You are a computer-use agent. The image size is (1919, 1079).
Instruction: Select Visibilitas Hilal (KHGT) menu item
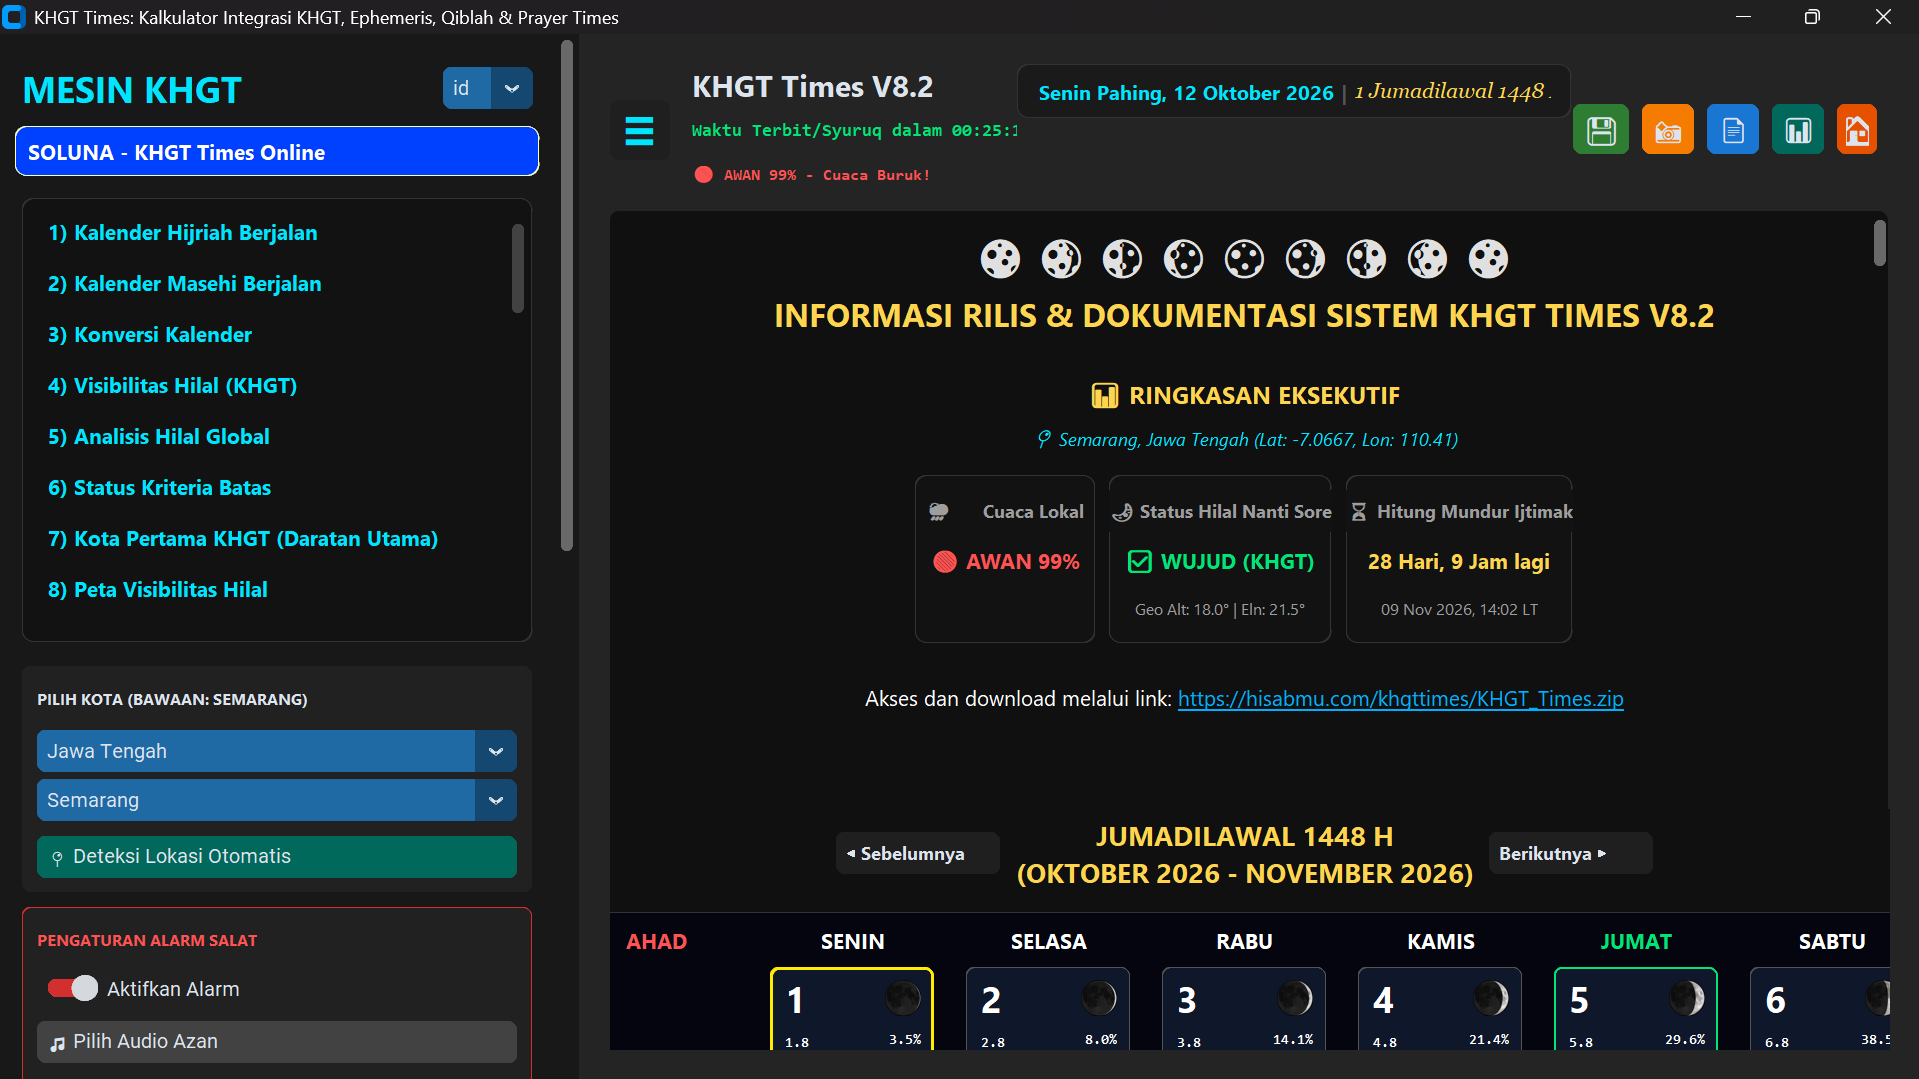pyautogui.click(x=173, y=386)
